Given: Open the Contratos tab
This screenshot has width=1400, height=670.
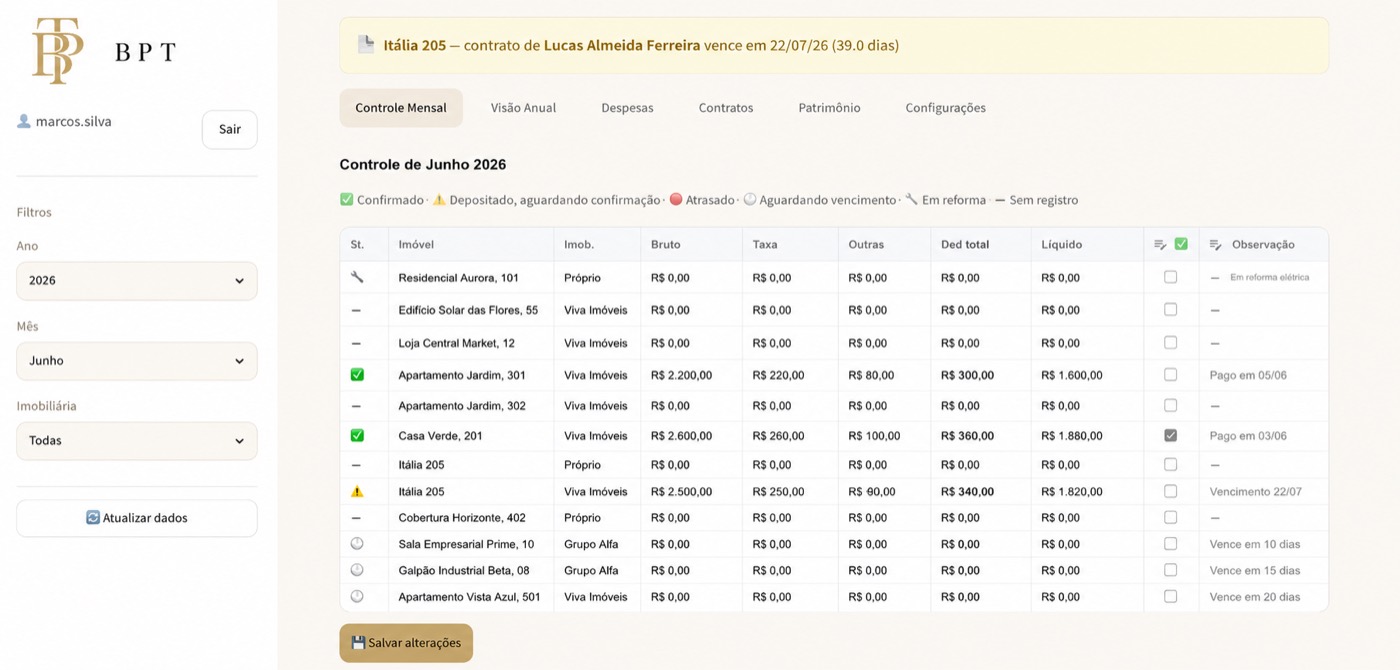Looking at the screenshot, I should click(x=726, y=108).
